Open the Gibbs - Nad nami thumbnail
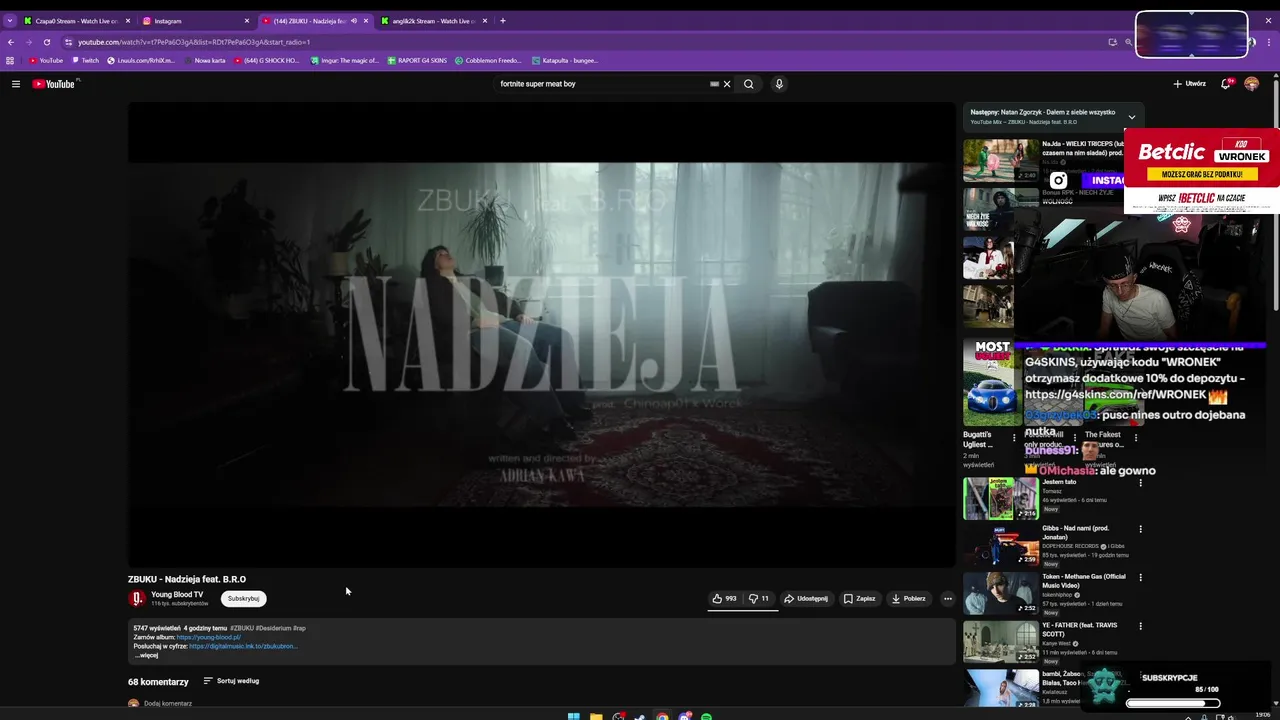The height and width of the screenshot is (720, 1280). [x=1000, y=545]
